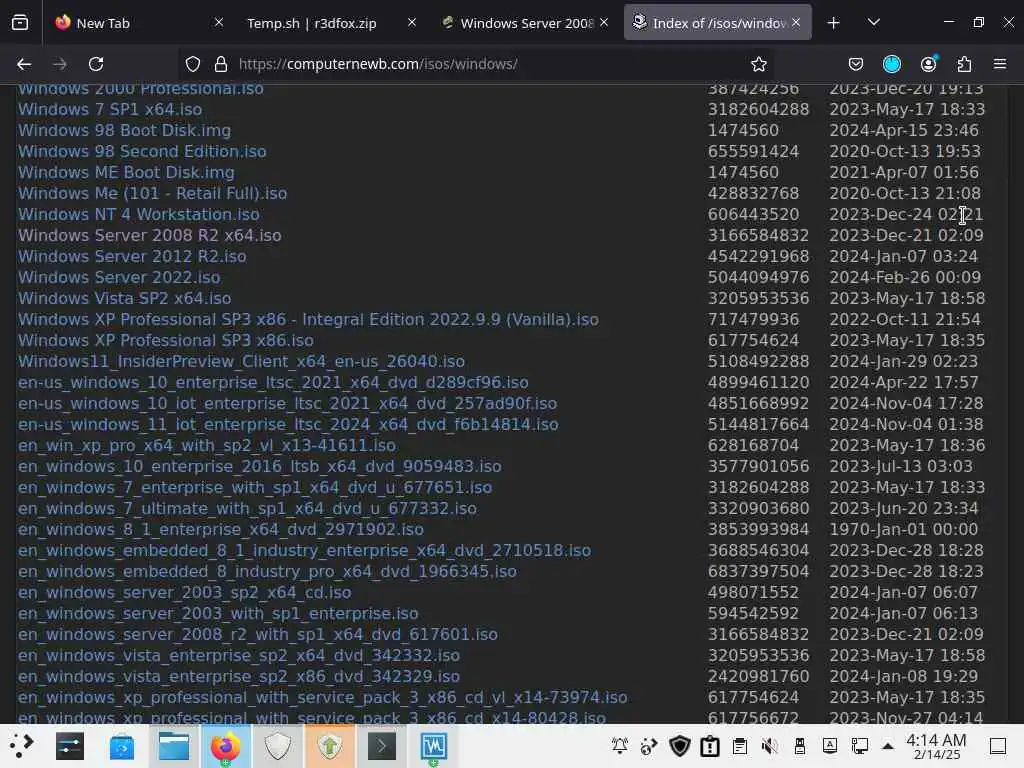The height and width of the screenshot is (768, 1024).
Task: Open the XP Integral Edition 2022.9.9 (Vanilla) link
Action: (x=308, y=319)
